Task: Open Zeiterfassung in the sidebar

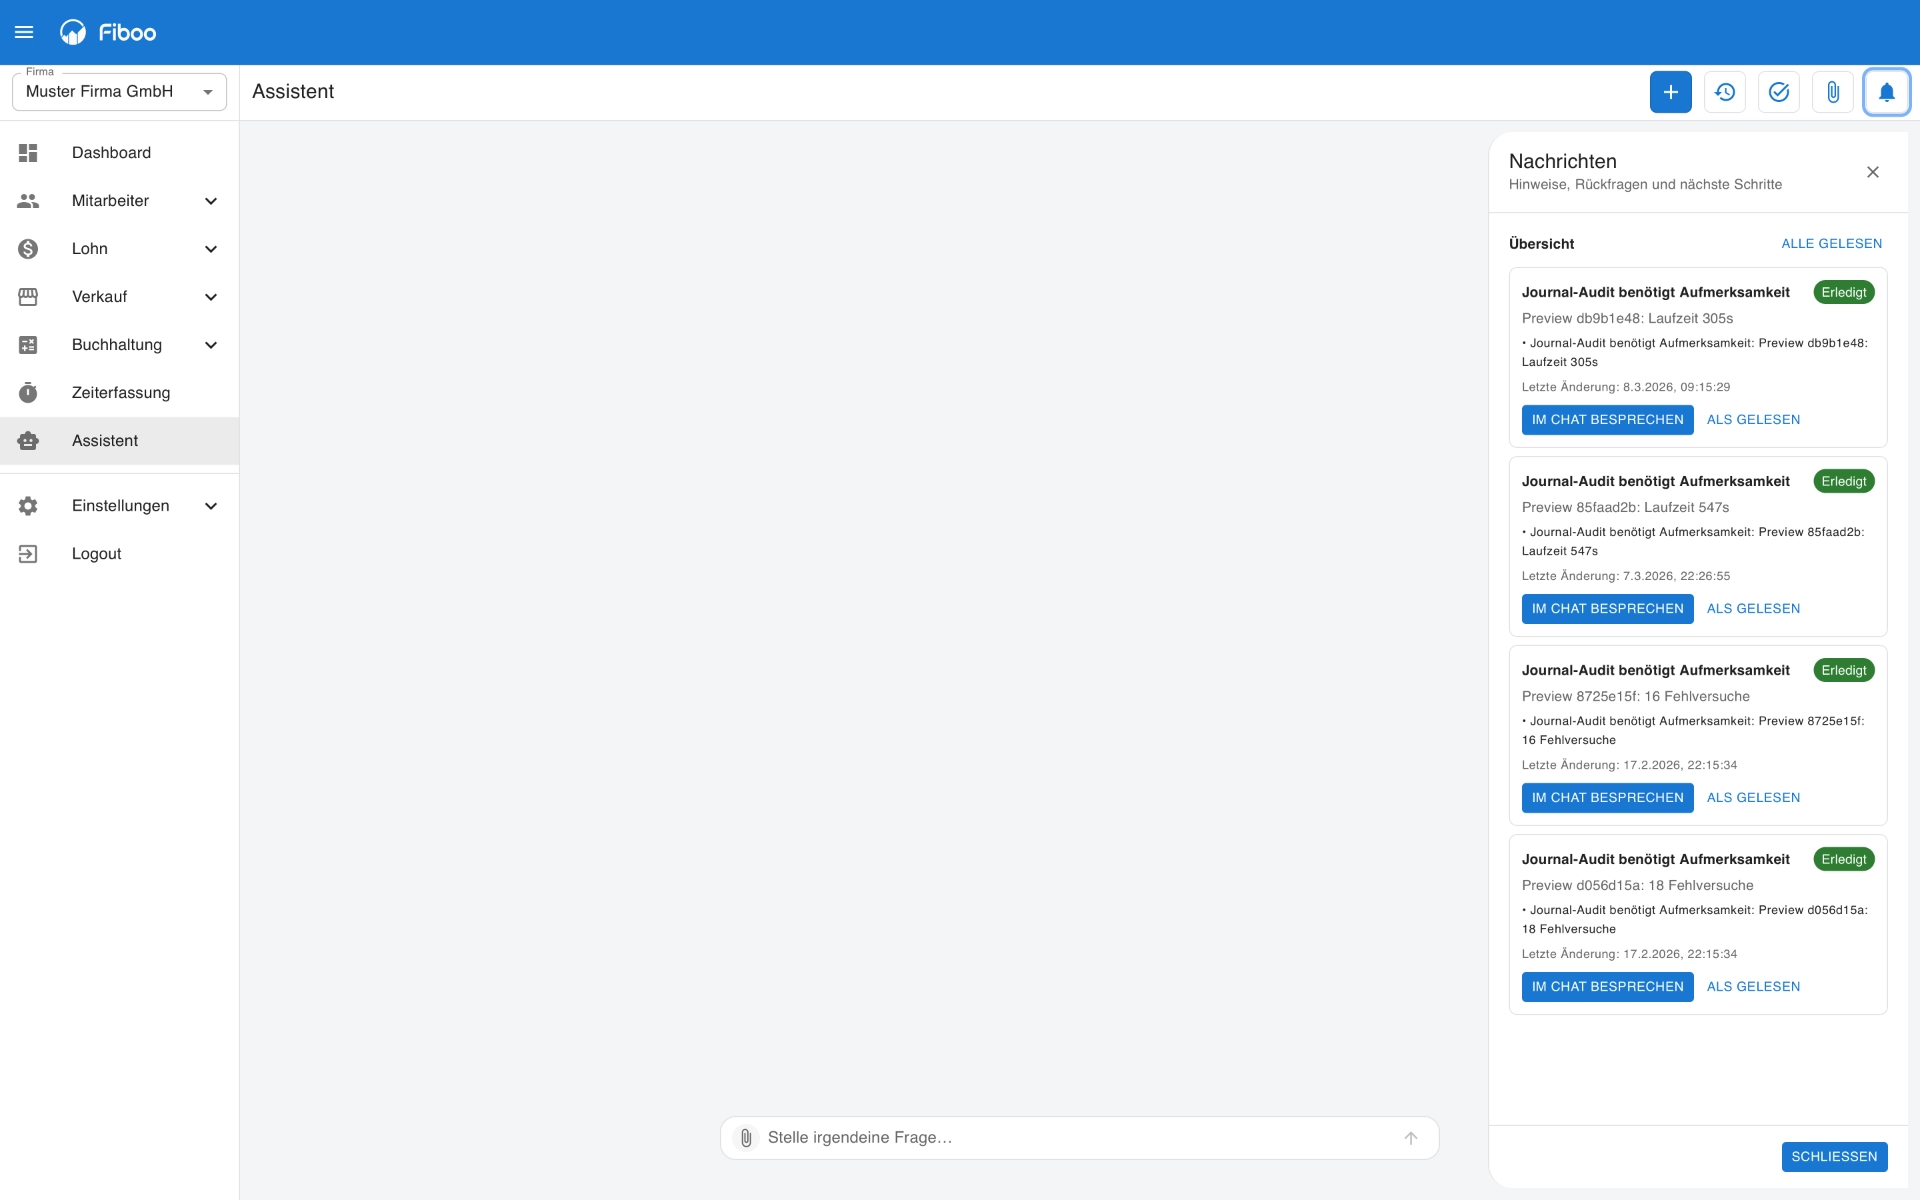Action: pos(119,393)
